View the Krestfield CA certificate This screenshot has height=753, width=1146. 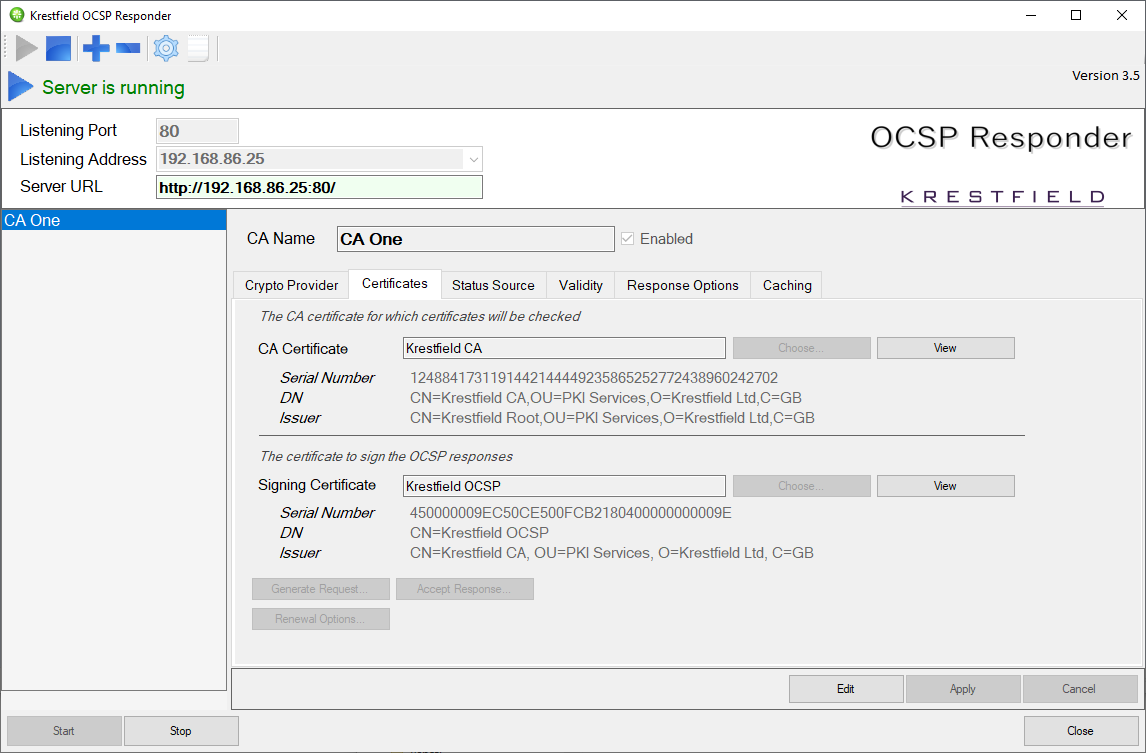point(946,348)
